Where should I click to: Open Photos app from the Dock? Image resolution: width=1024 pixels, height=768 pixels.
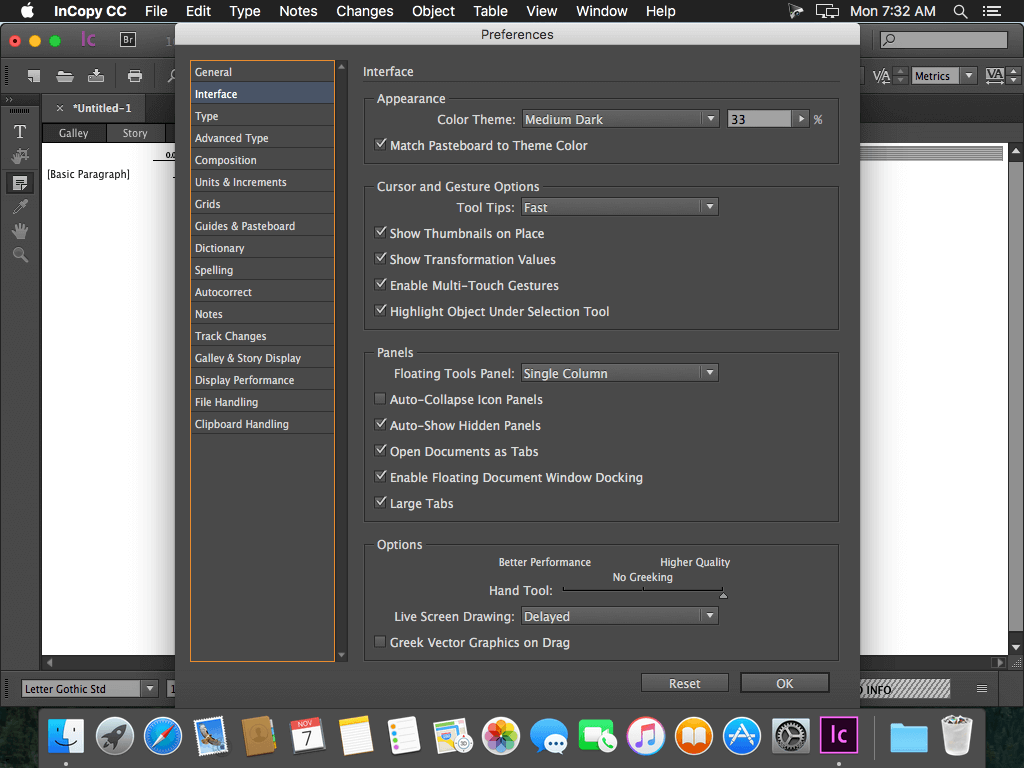pyautogui.click(x=501, y=737)
